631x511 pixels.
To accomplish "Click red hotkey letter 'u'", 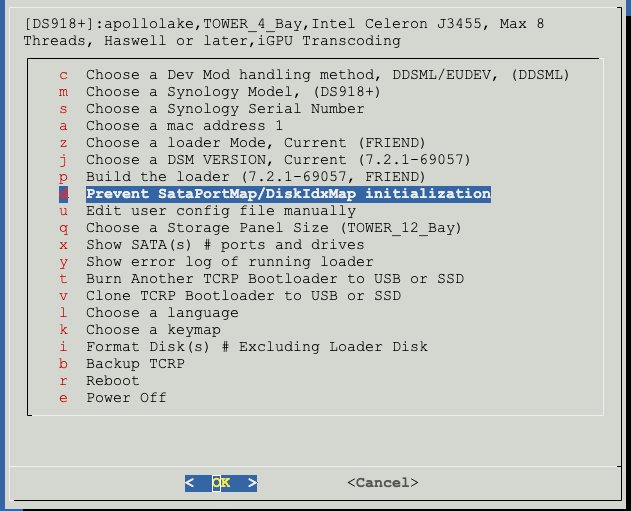I will coord(63,211).
